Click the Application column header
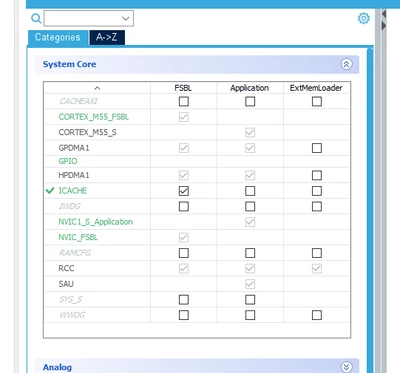 [x=249, y=88]
